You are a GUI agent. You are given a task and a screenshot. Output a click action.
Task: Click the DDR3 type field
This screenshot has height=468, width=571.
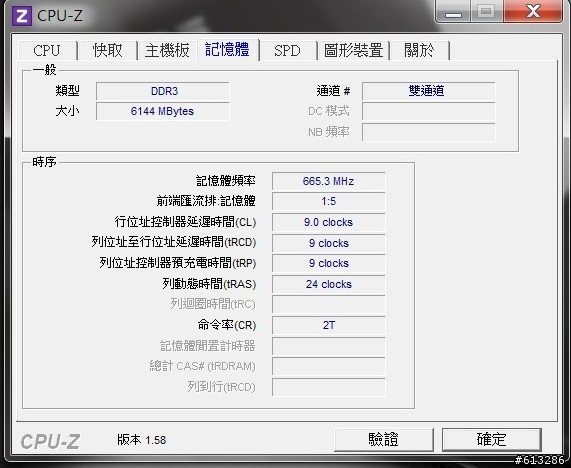coord(163,91)
